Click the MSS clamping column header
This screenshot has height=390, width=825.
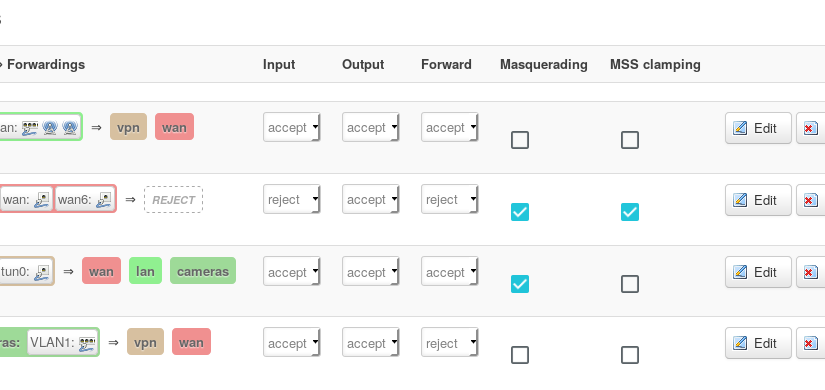click(655, 65)
